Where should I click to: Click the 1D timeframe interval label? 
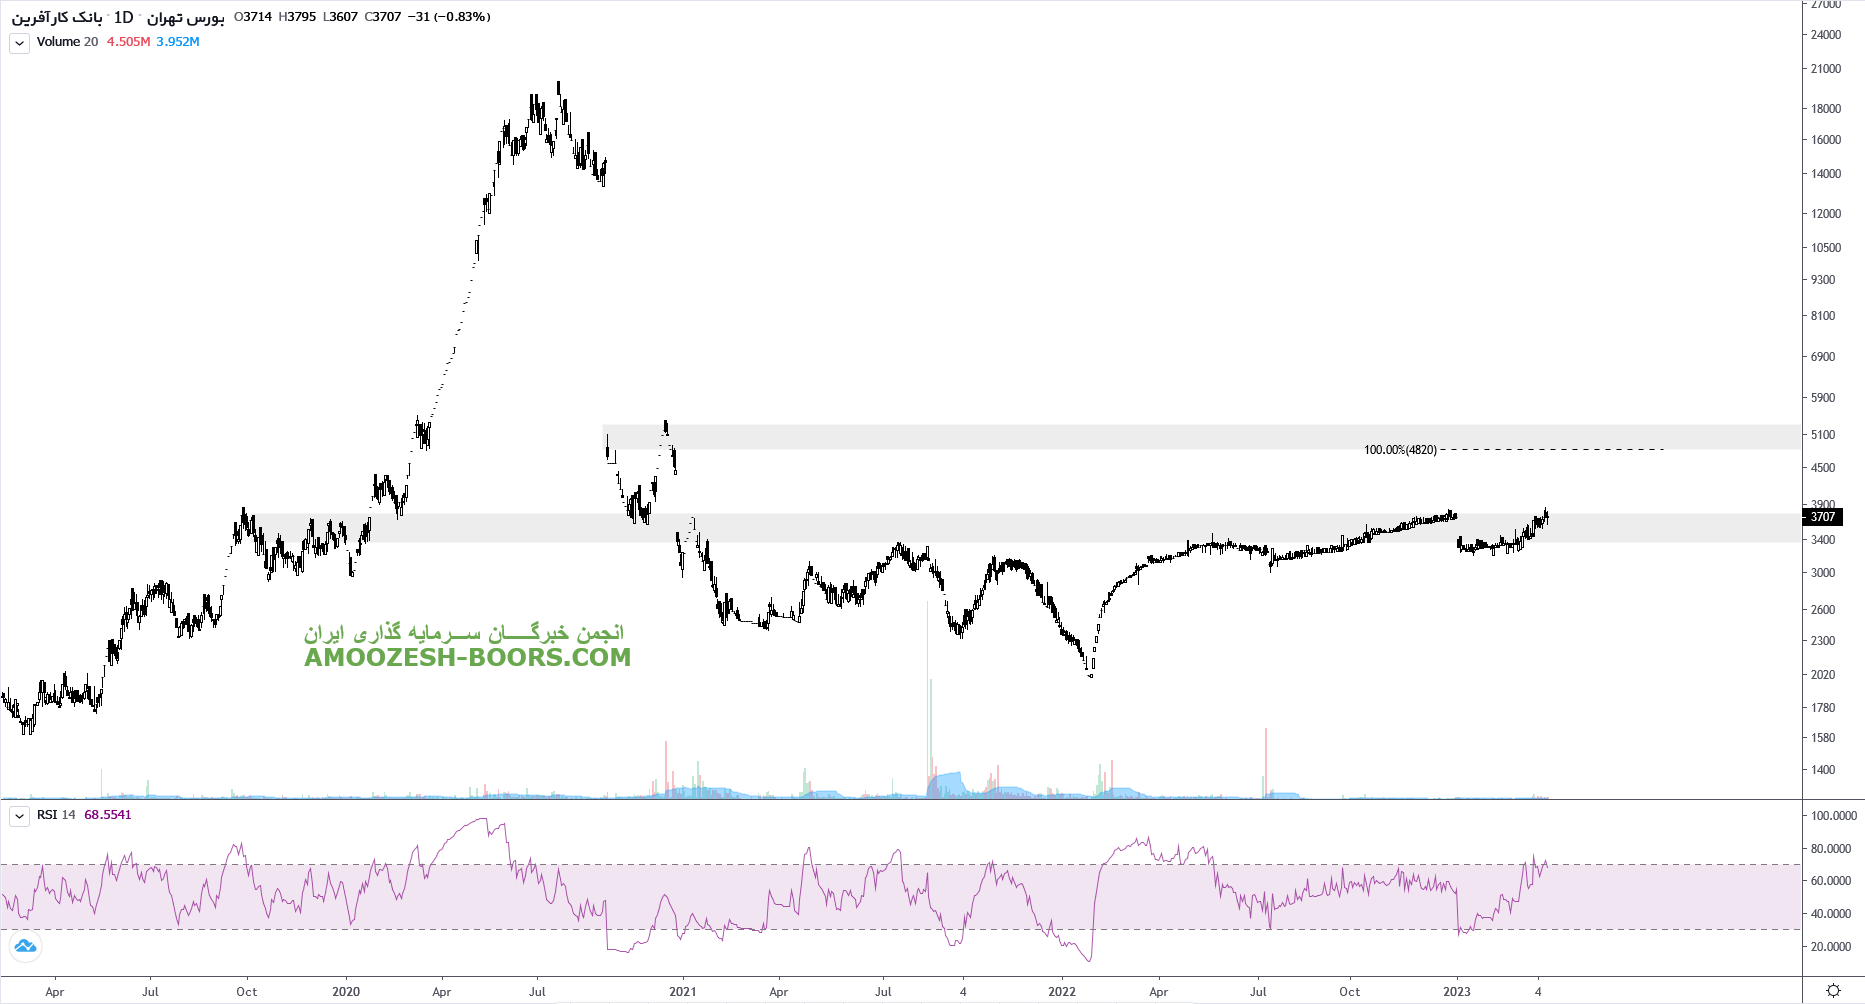123,17
